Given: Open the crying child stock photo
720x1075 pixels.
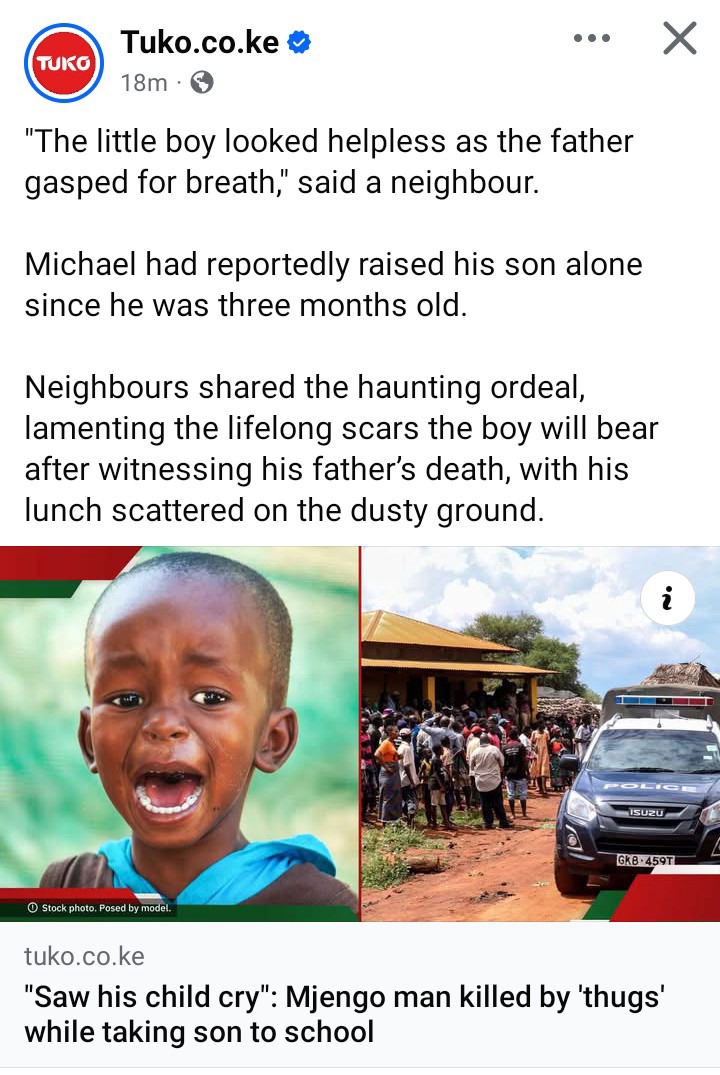Looking at the screenshot, I should [x=179, y=734].
